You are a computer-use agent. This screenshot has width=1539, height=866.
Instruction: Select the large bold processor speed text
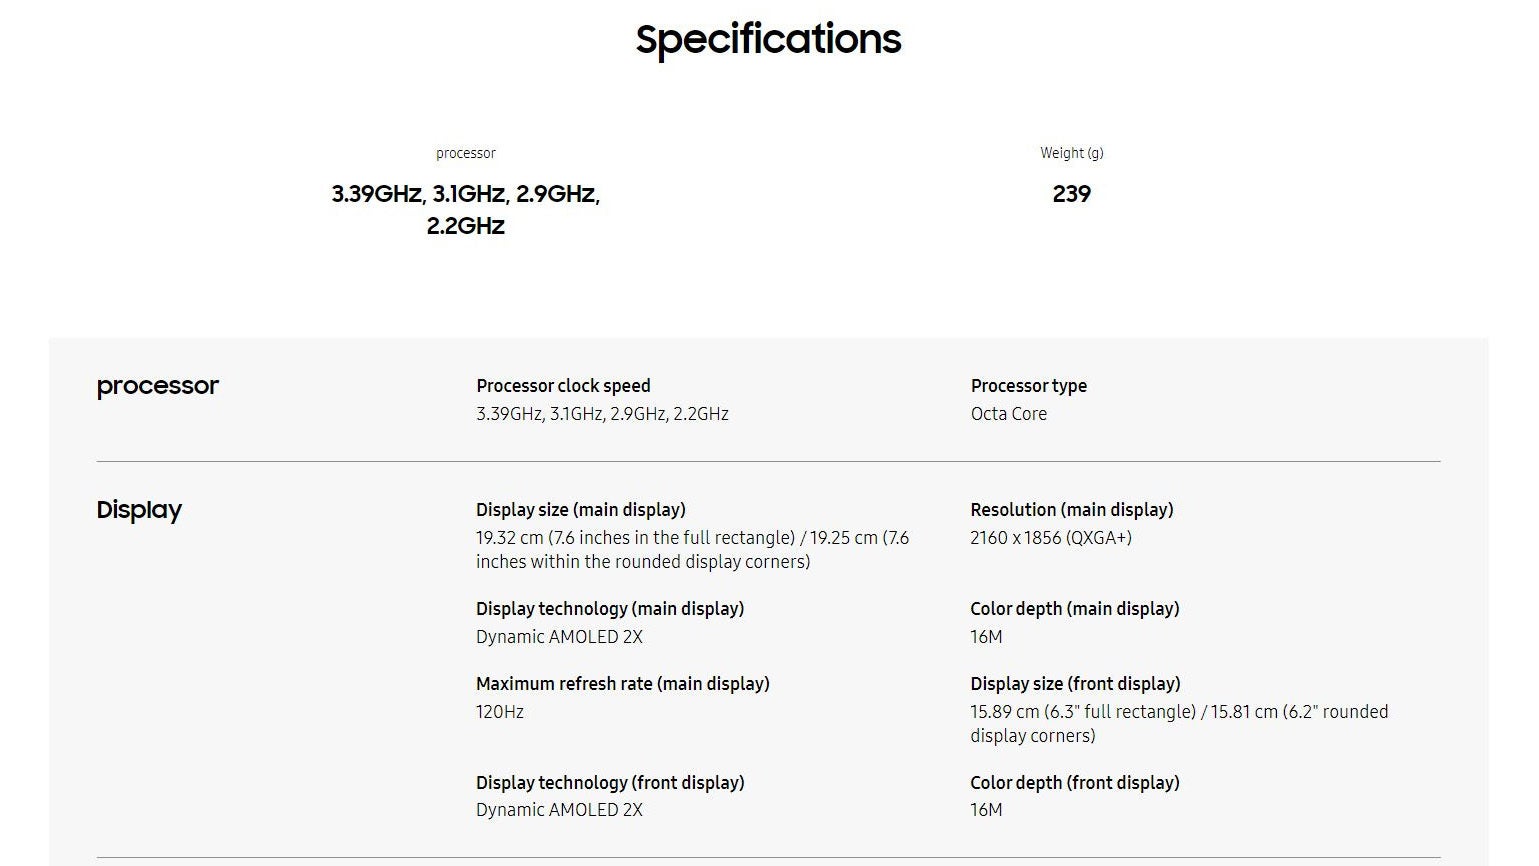click(x=465, y=209)
